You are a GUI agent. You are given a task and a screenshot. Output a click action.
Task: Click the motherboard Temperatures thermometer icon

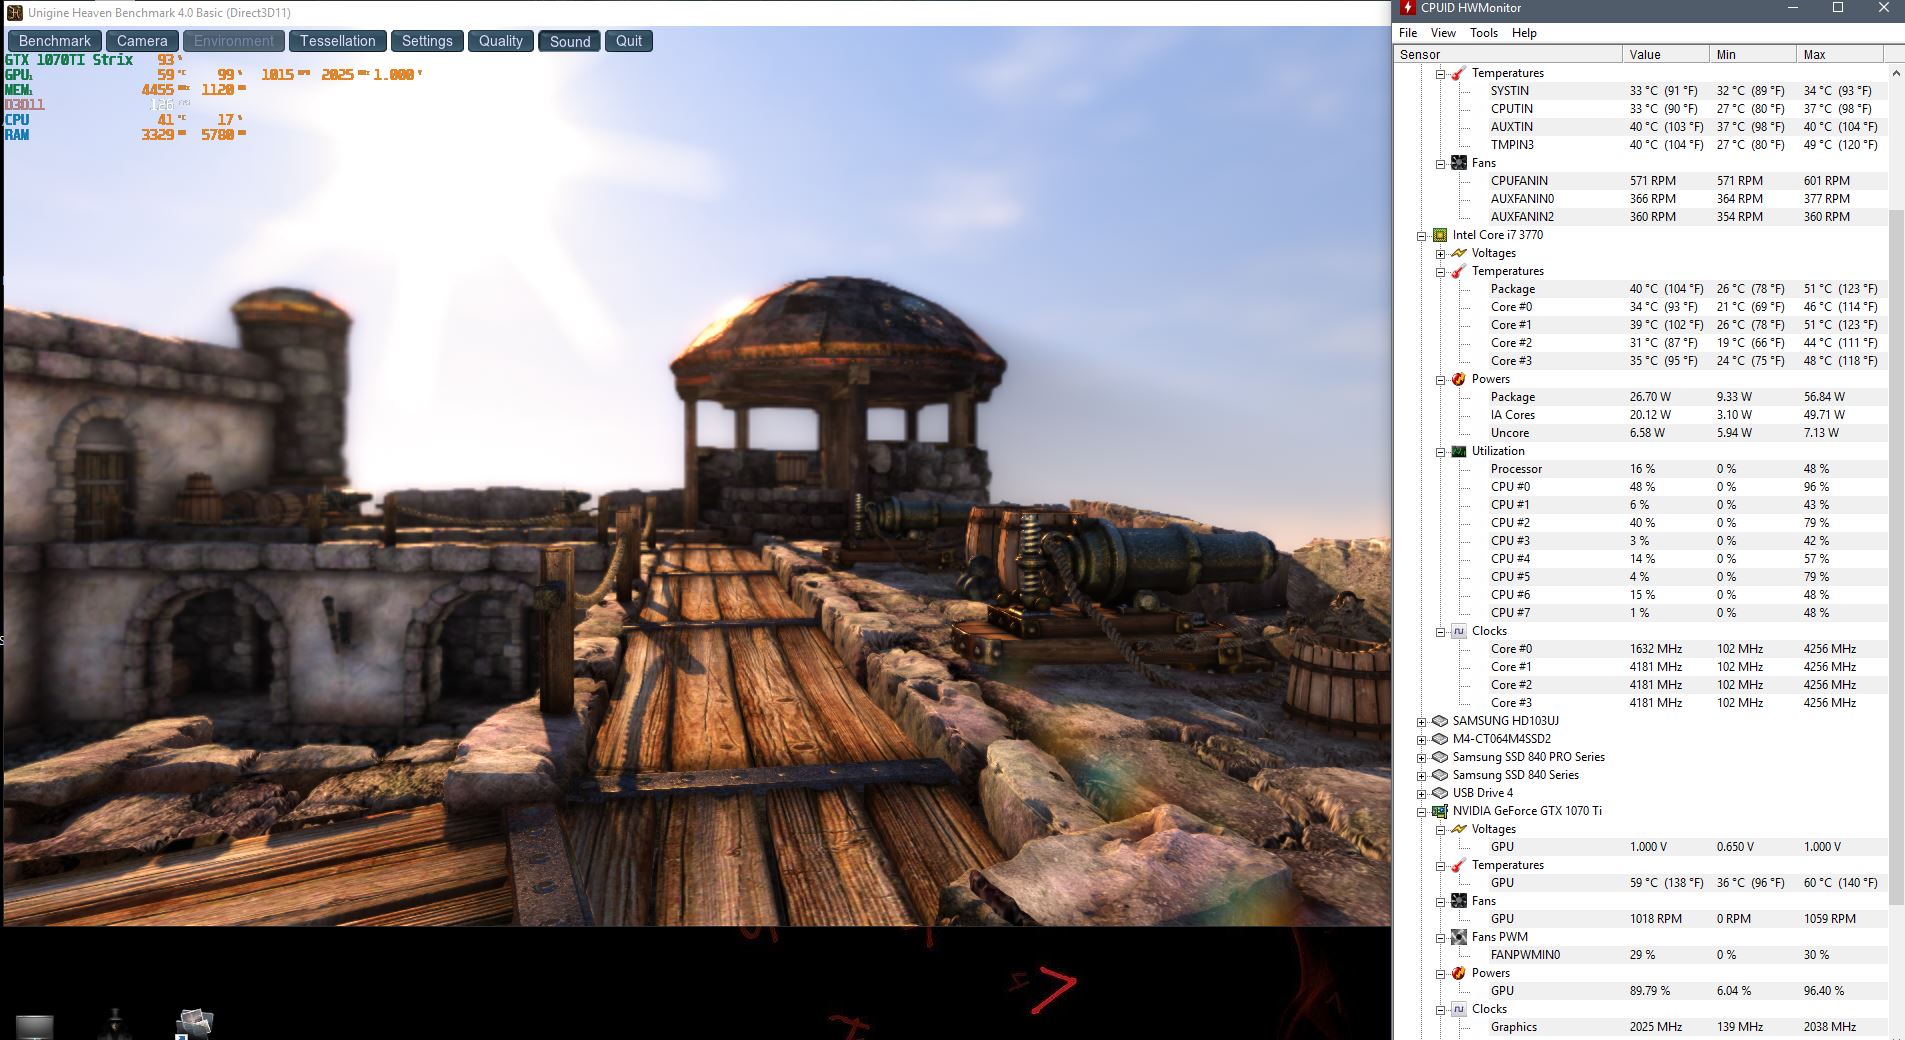click(1459, 73)
